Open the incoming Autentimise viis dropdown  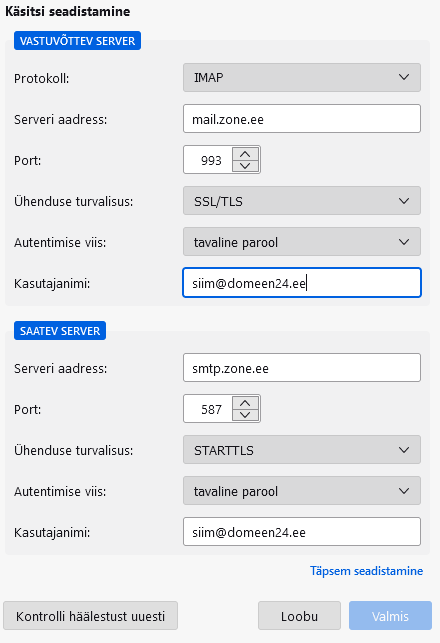point(302,242)
